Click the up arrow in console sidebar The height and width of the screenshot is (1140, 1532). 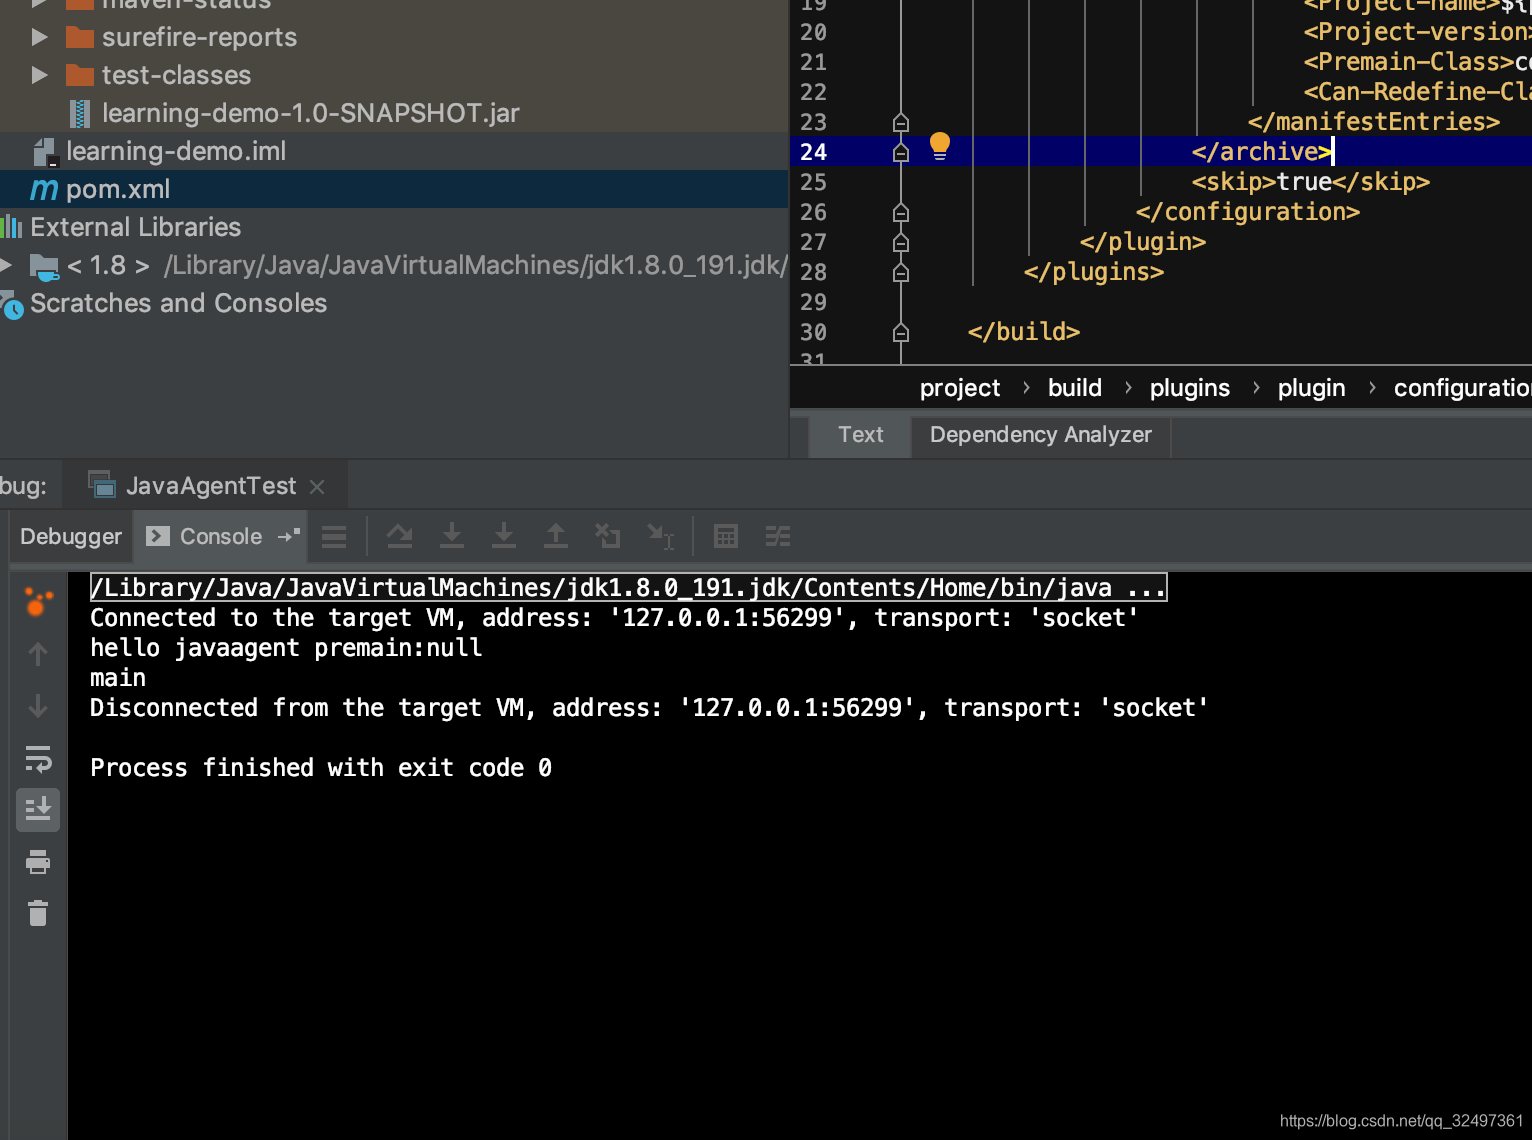(38, 654)
